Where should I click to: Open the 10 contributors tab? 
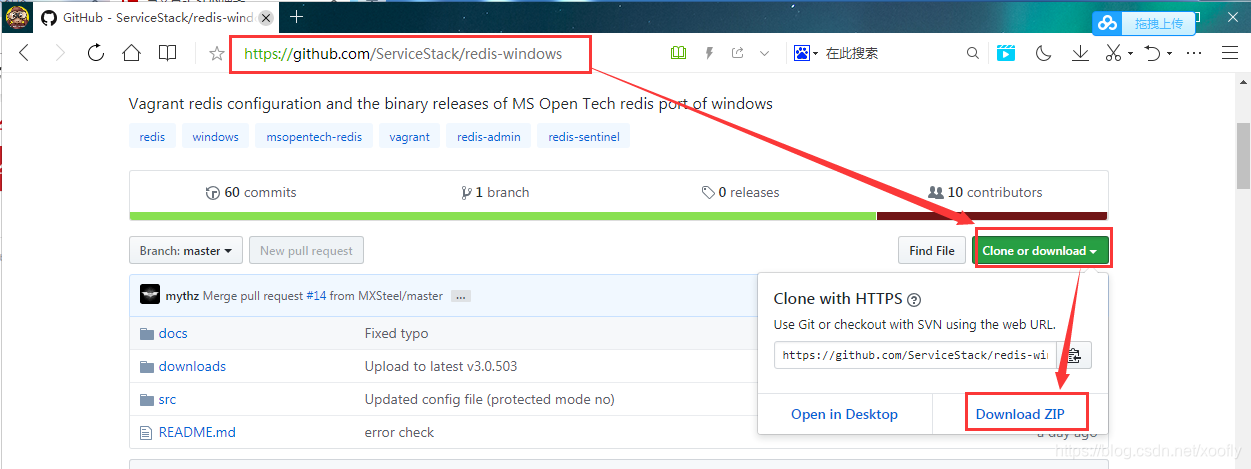[x=985, y=192]
